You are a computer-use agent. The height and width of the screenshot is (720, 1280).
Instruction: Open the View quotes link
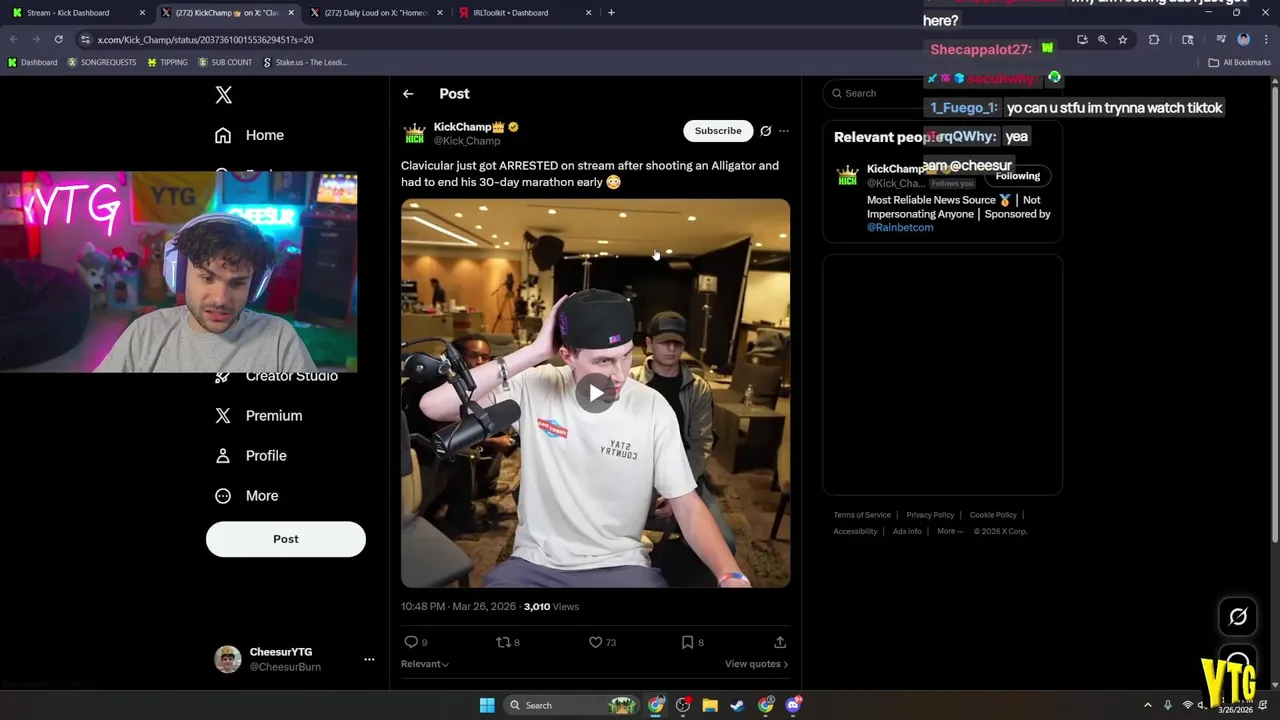[x=756, y=664]
